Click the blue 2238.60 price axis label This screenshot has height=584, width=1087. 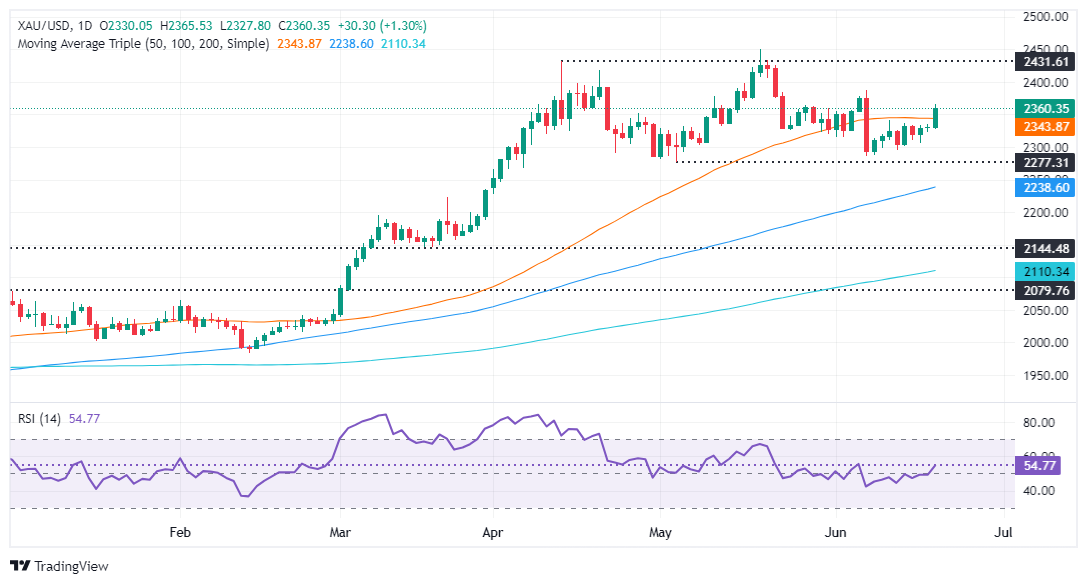coord(1045,187)
